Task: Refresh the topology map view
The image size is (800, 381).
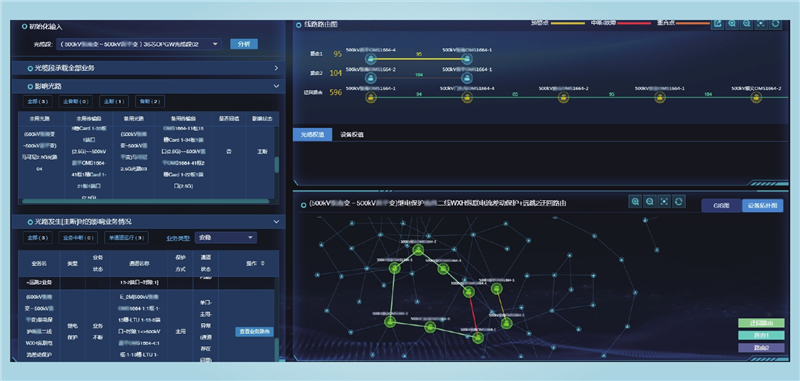Action: point(678,201)
